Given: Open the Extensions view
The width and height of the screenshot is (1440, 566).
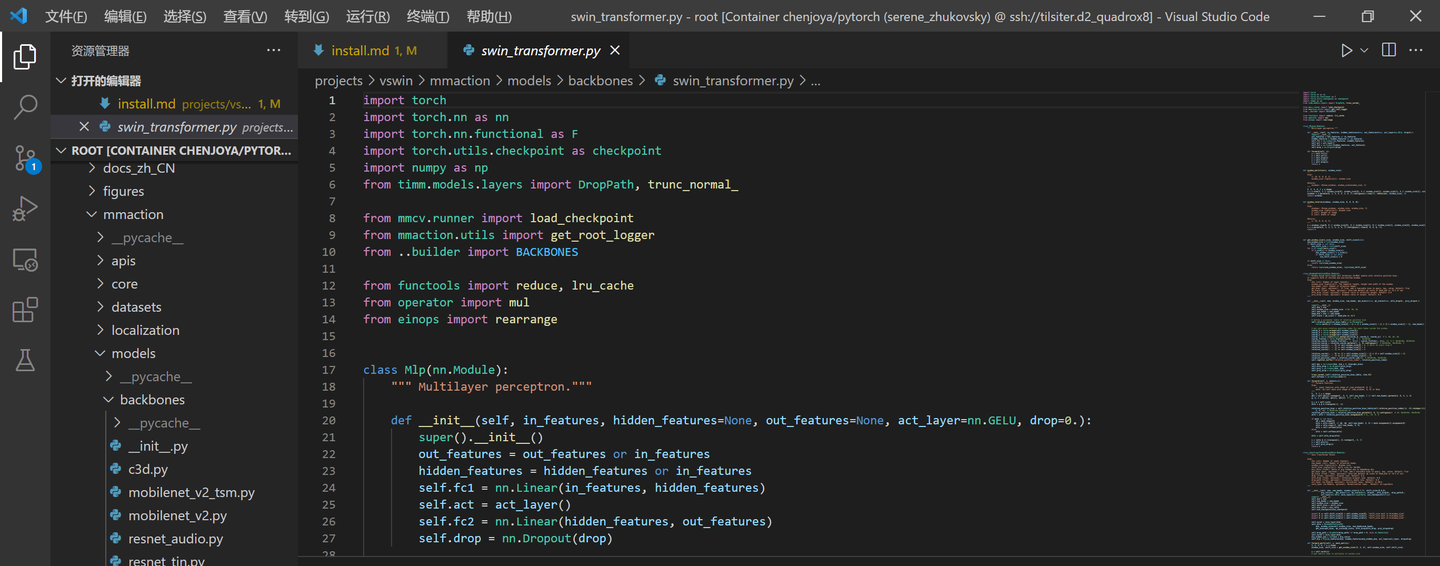Looking at the screenshot, I should pos(25,310).
